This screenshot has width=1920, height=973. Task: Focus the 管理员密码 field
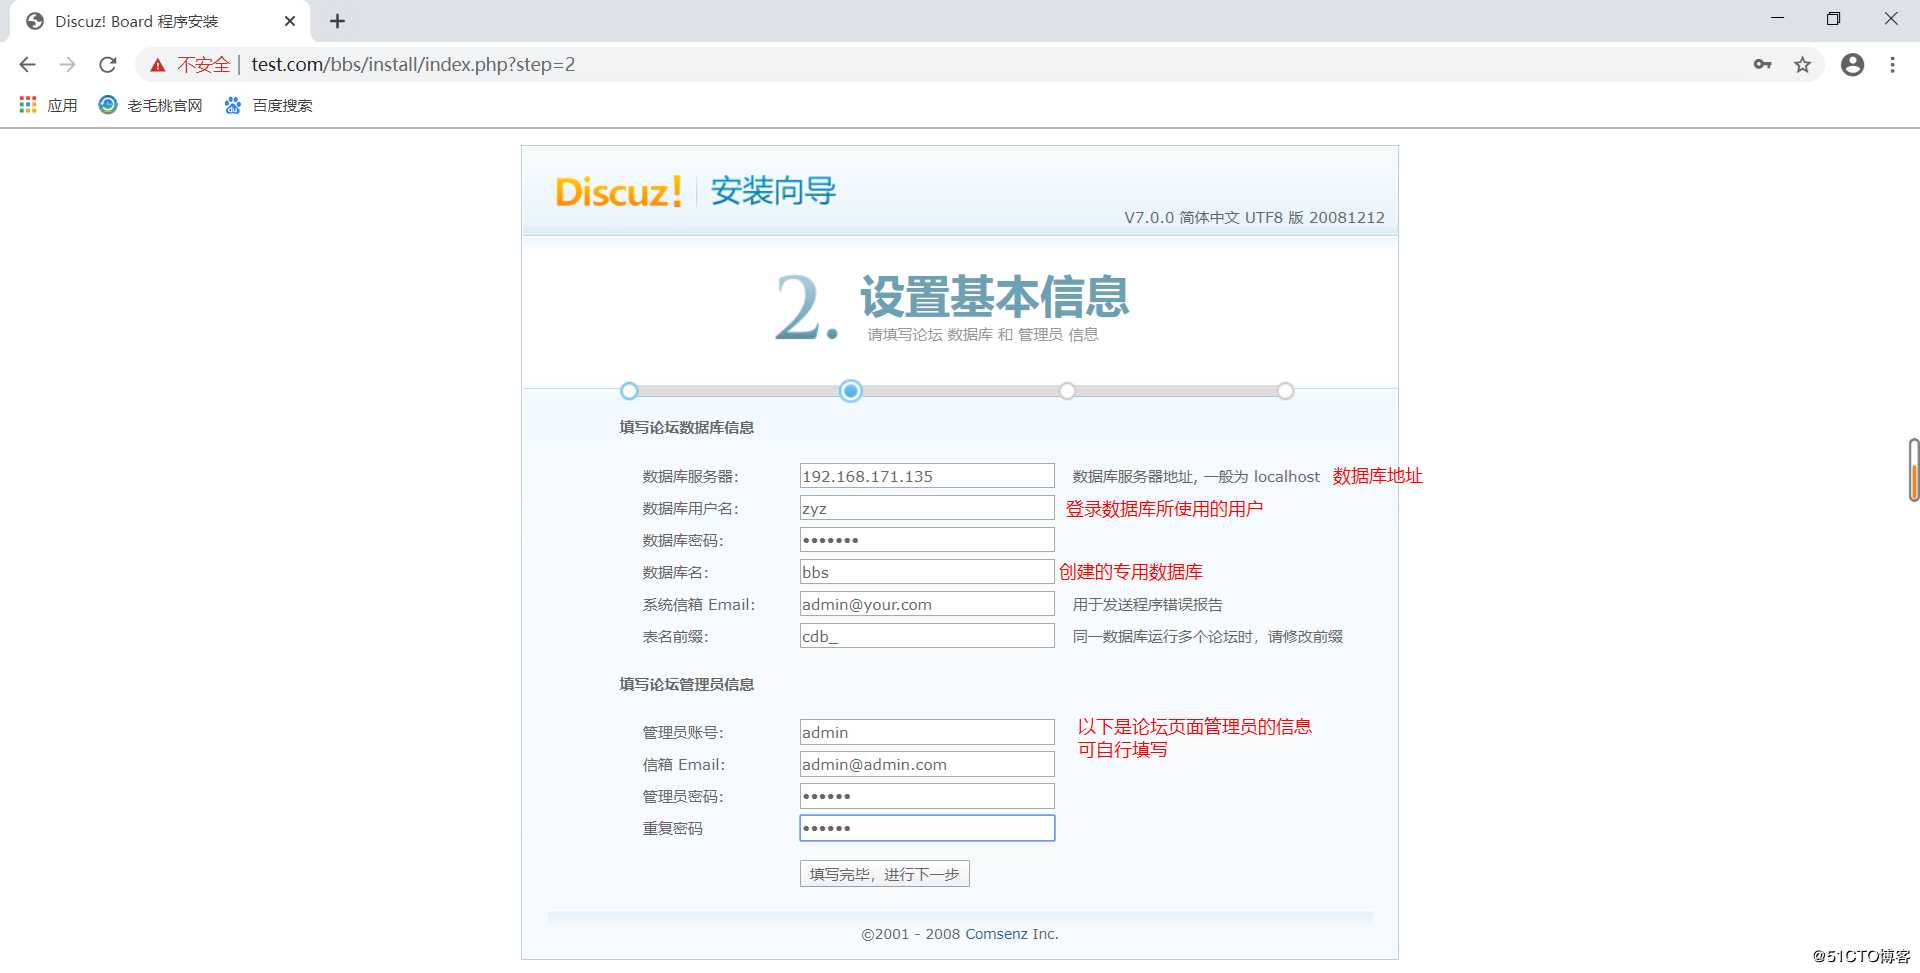pyautogui.click(x=927, y=796)
